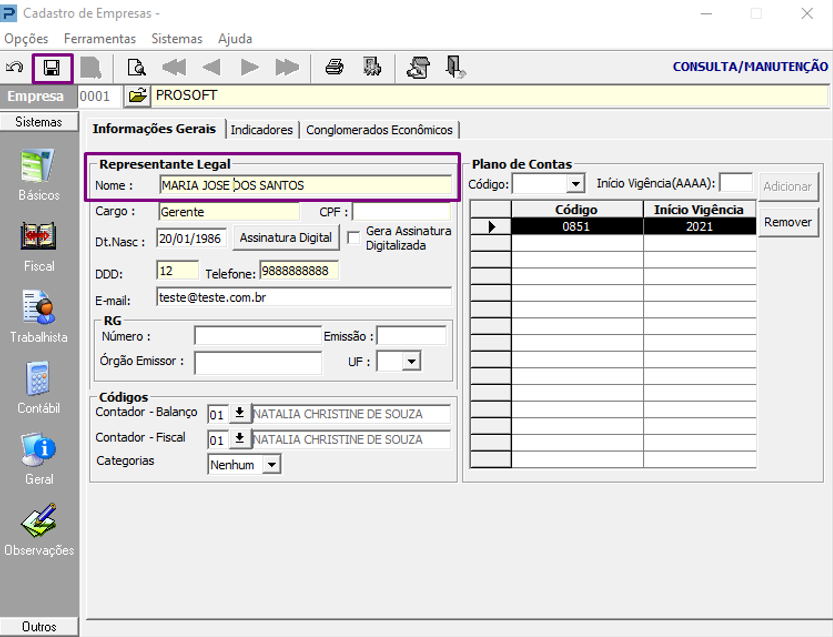Open the Categorias dropdown
Image resolution: width=833 pixels, height=637 pixels.
pyautogui.click(x=272, y=465)
